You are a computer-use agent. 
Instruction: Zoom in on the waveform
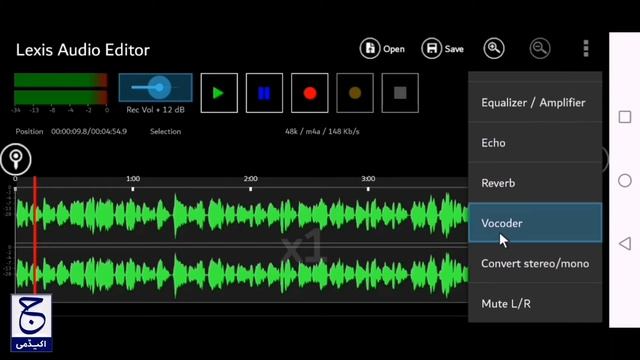pyautogui.click(x=494, y=49)
